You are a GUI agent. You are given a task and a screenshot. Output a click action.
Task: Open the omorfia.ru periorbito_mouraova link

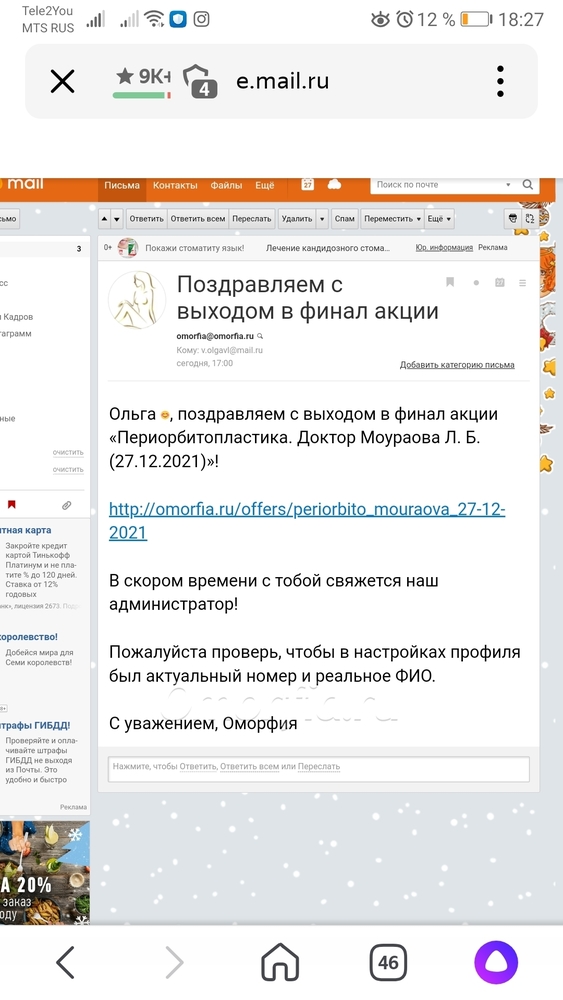tap(307, 520)
